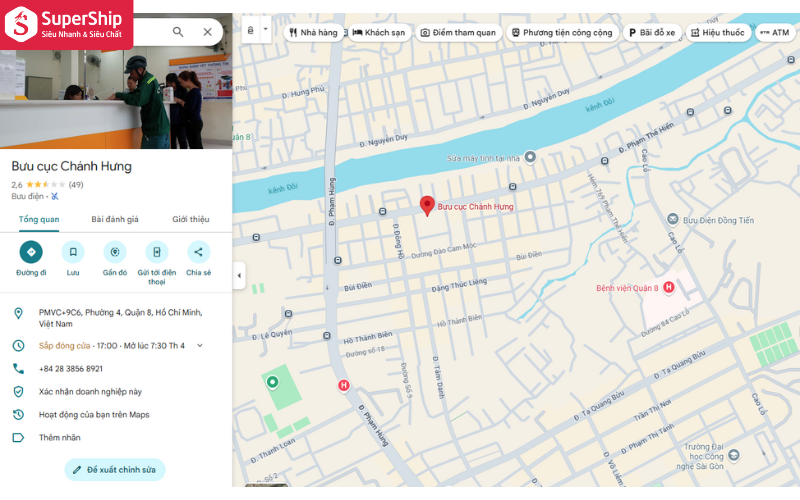Click the wheelchair accessibility icon under the rating

(x=55, y=196)
